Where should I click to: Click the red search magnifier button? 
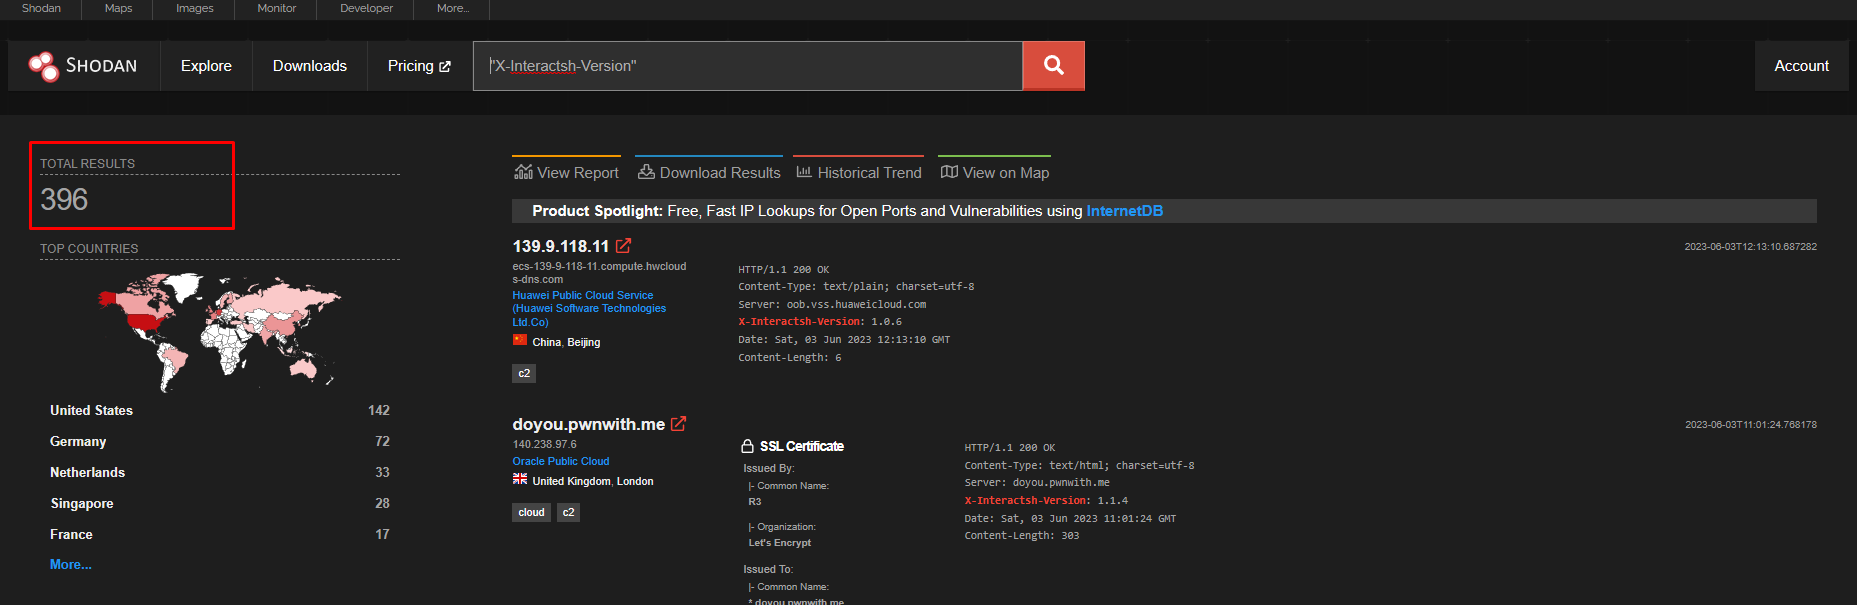[x=1053, y=66]
